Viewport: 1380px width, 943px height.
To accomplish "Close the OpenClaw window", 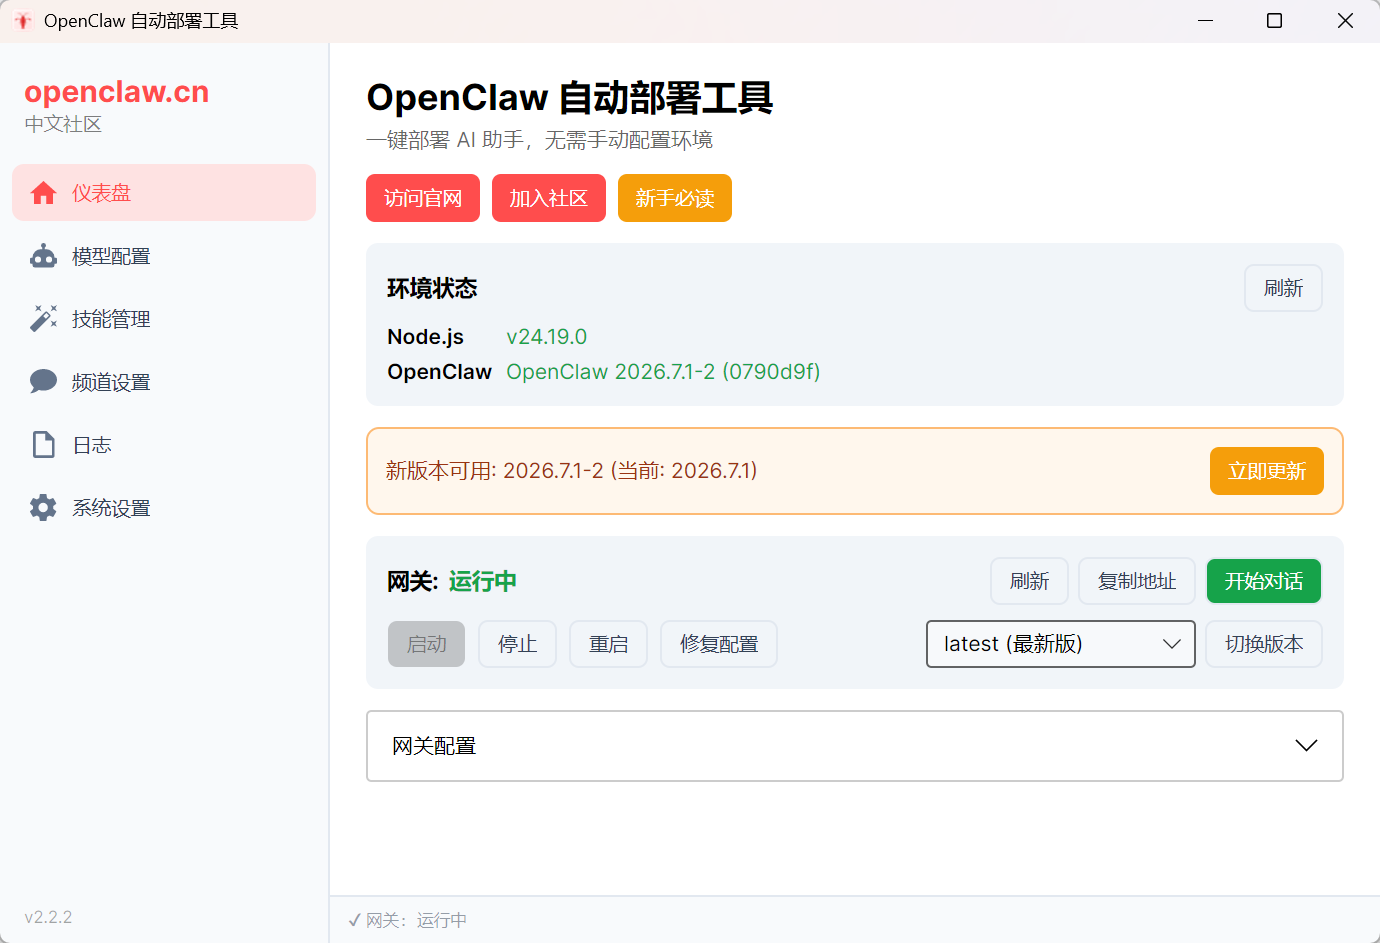I will pos(1345,21).
